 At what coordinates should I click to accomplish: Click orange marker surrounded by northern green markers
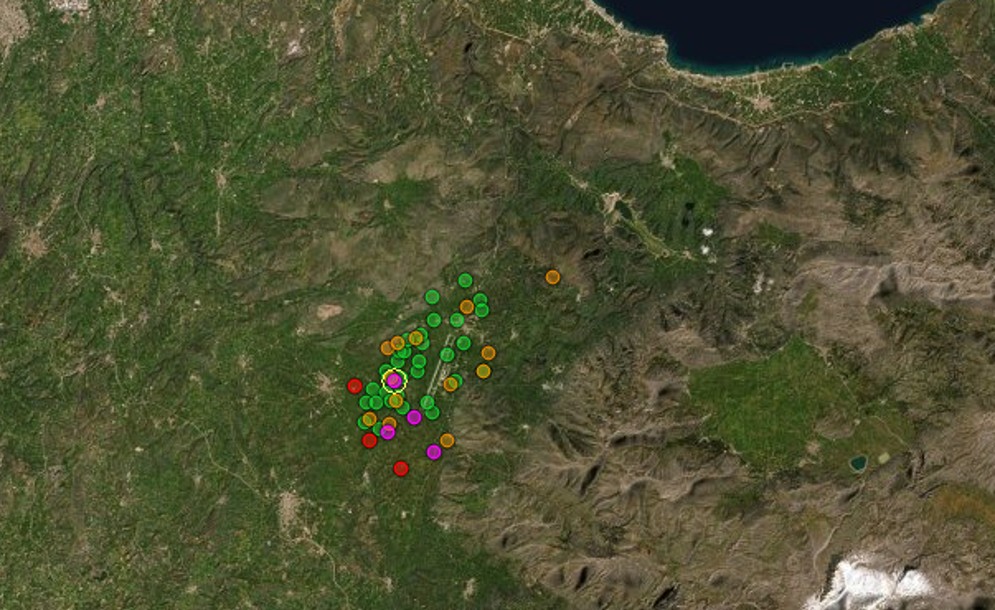467,307
